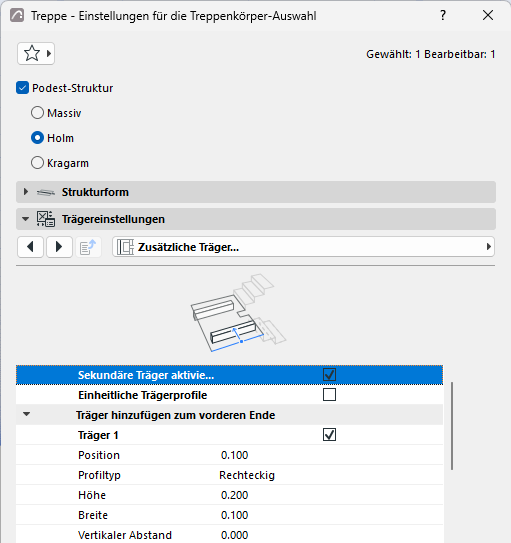Image resolution: width=511 pixels, height=543 pixels.
Task: Select the Kragarm radio option
Action: point(37,163)
